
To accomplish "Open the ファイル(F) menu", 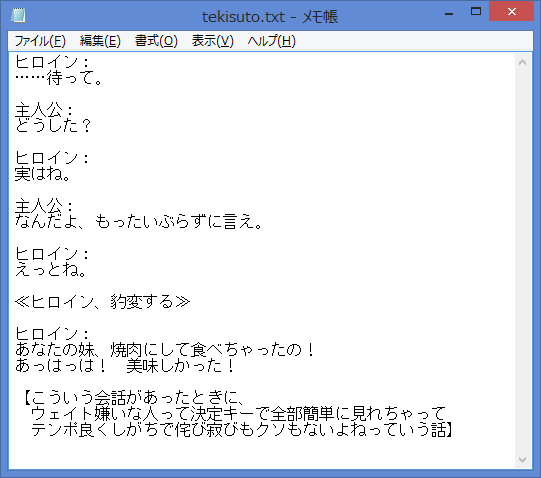I will click(40, 41).
